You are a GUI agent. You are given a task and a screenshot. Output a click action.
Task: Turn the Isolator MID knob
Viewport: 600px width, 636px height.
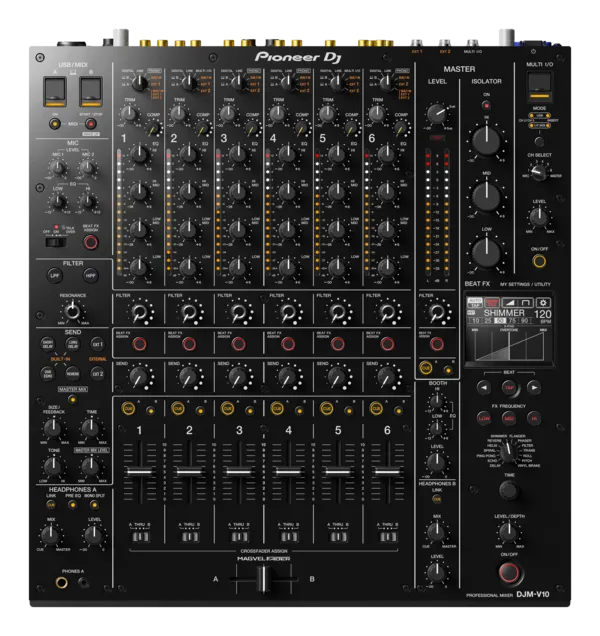[x=486, y=197]
